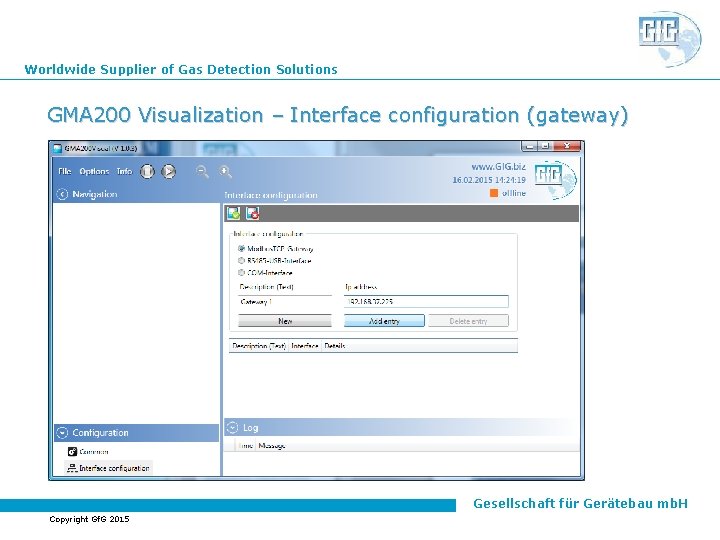Collapse the Configuration section chevron
The height and width of the screenshot is (540, 720).
[x=62, y=433]
